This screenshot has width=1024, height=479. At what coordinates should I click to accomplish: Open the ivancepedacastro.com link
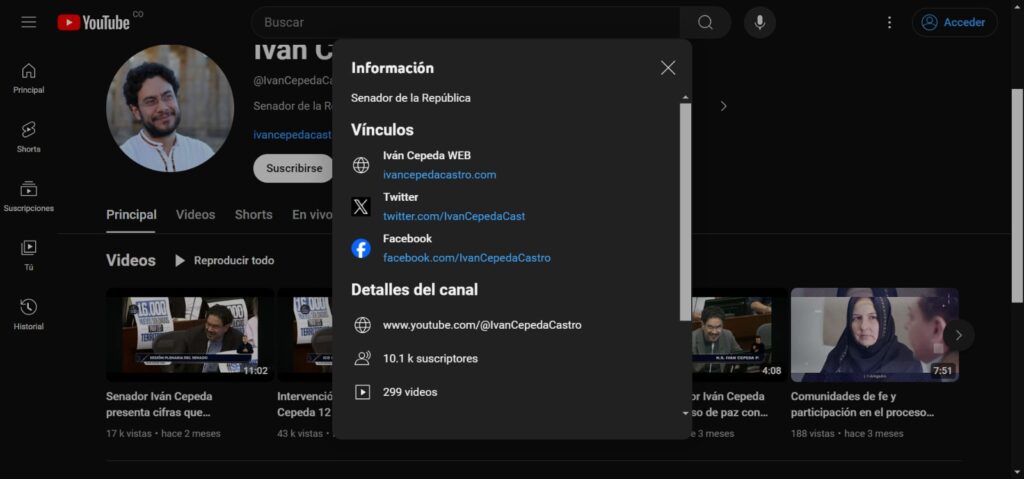[440, 175]
